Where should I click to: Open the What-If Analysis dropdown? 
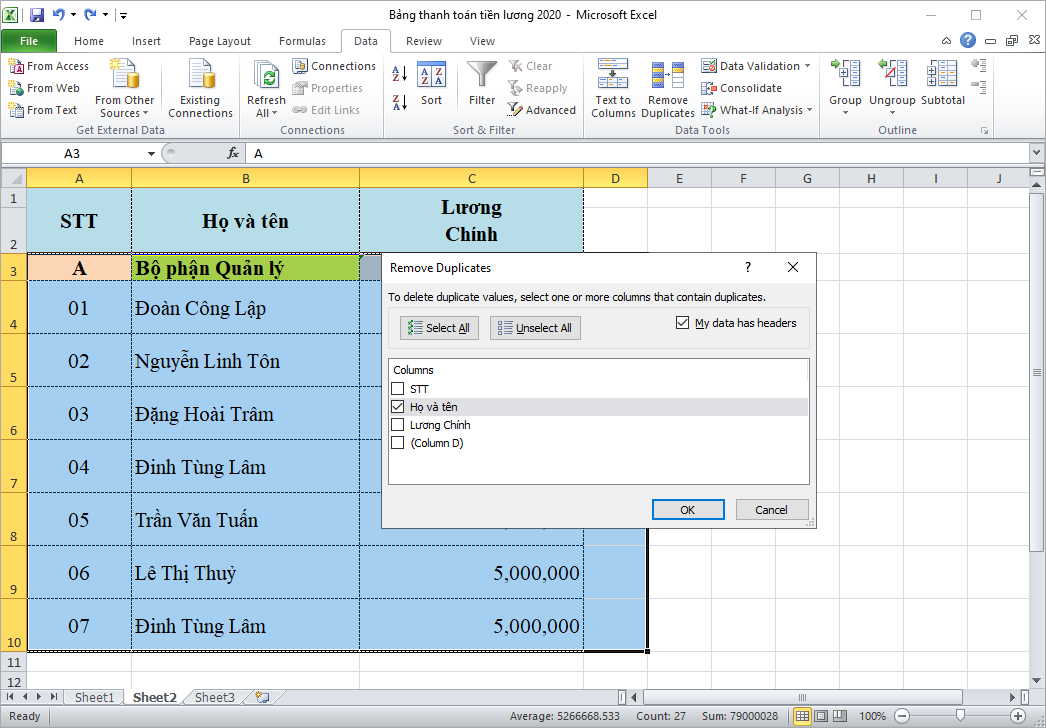[x=755, y=110]
